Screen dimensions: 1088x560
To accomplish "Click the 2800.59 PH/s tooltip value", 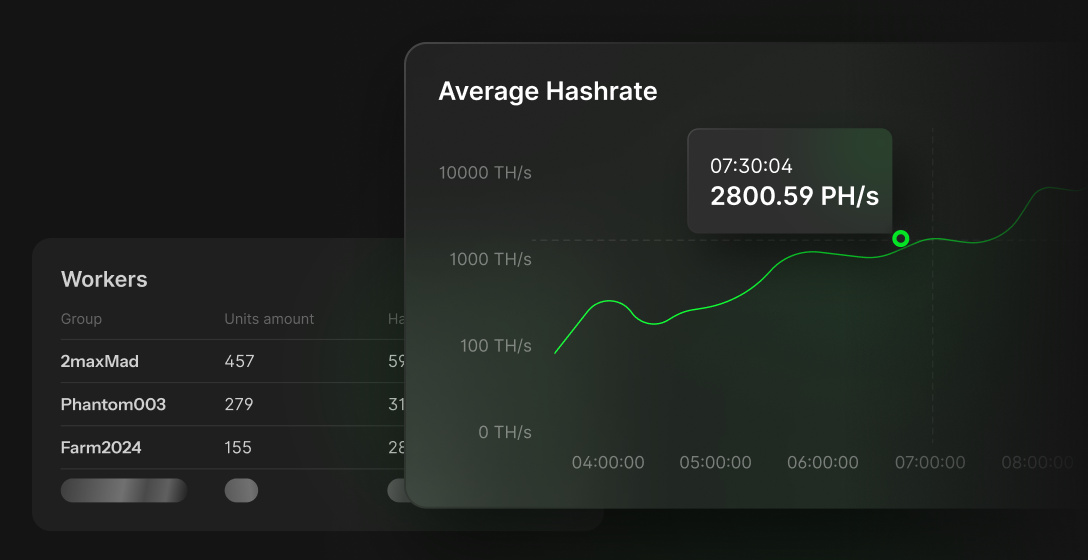I will [794, 196].
